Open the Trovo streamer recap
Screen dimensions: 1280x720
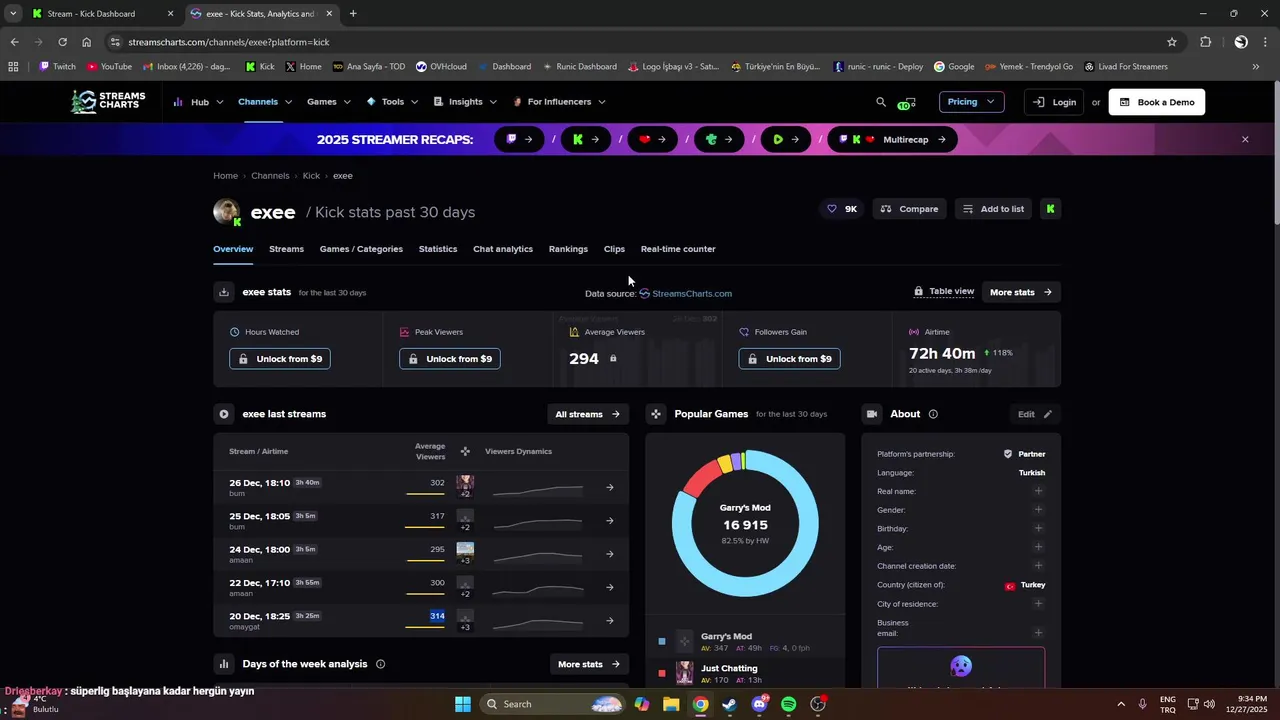click(720, 140)
